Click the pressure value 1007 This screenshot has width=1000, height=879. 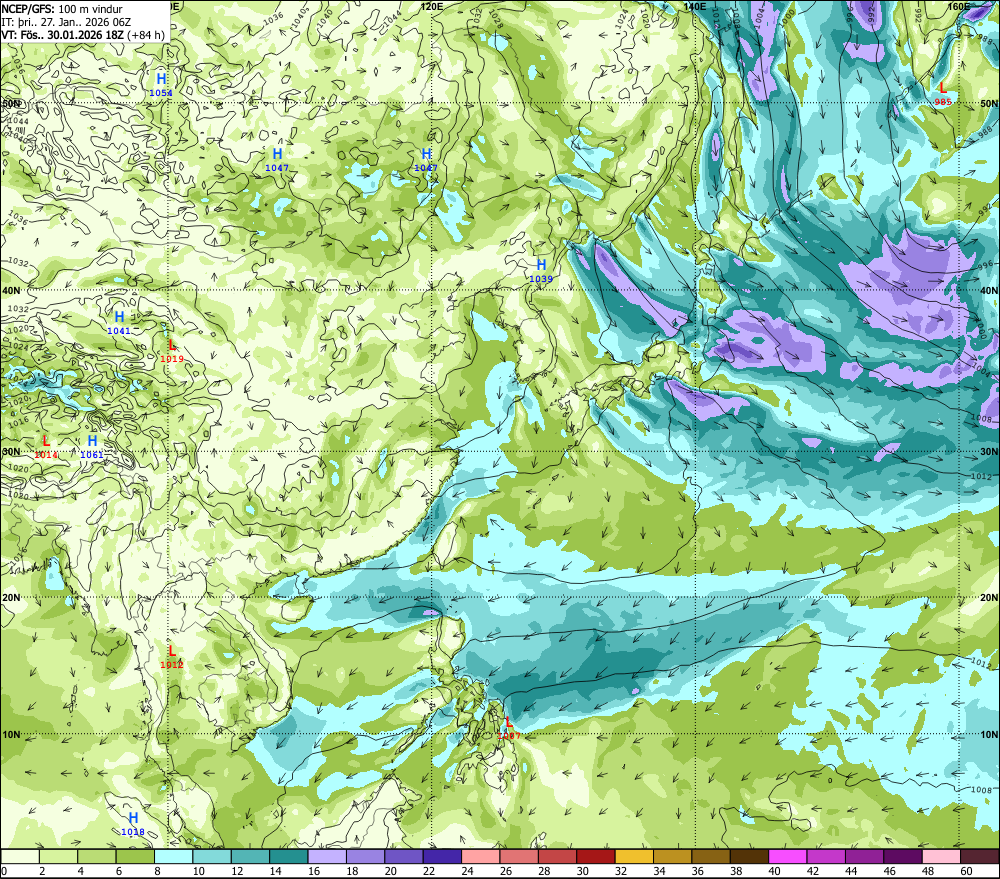tap(509, 735)
